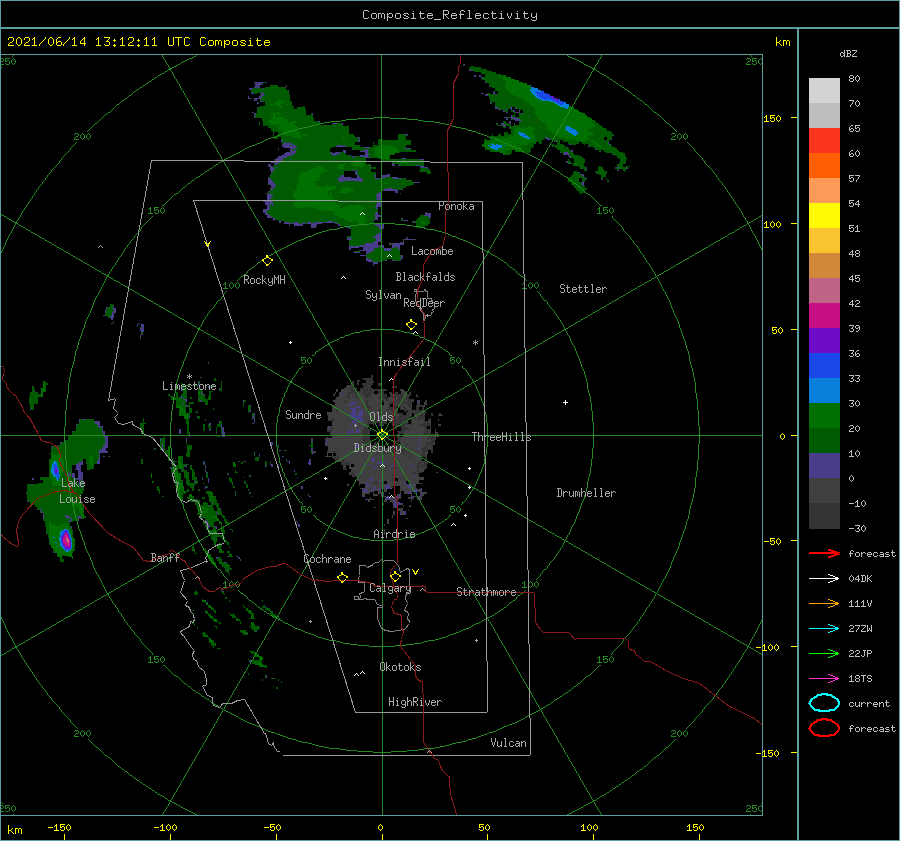Click the HighRiver town label
This screenshot has width=900, height=841.
(x=415, y=702)
